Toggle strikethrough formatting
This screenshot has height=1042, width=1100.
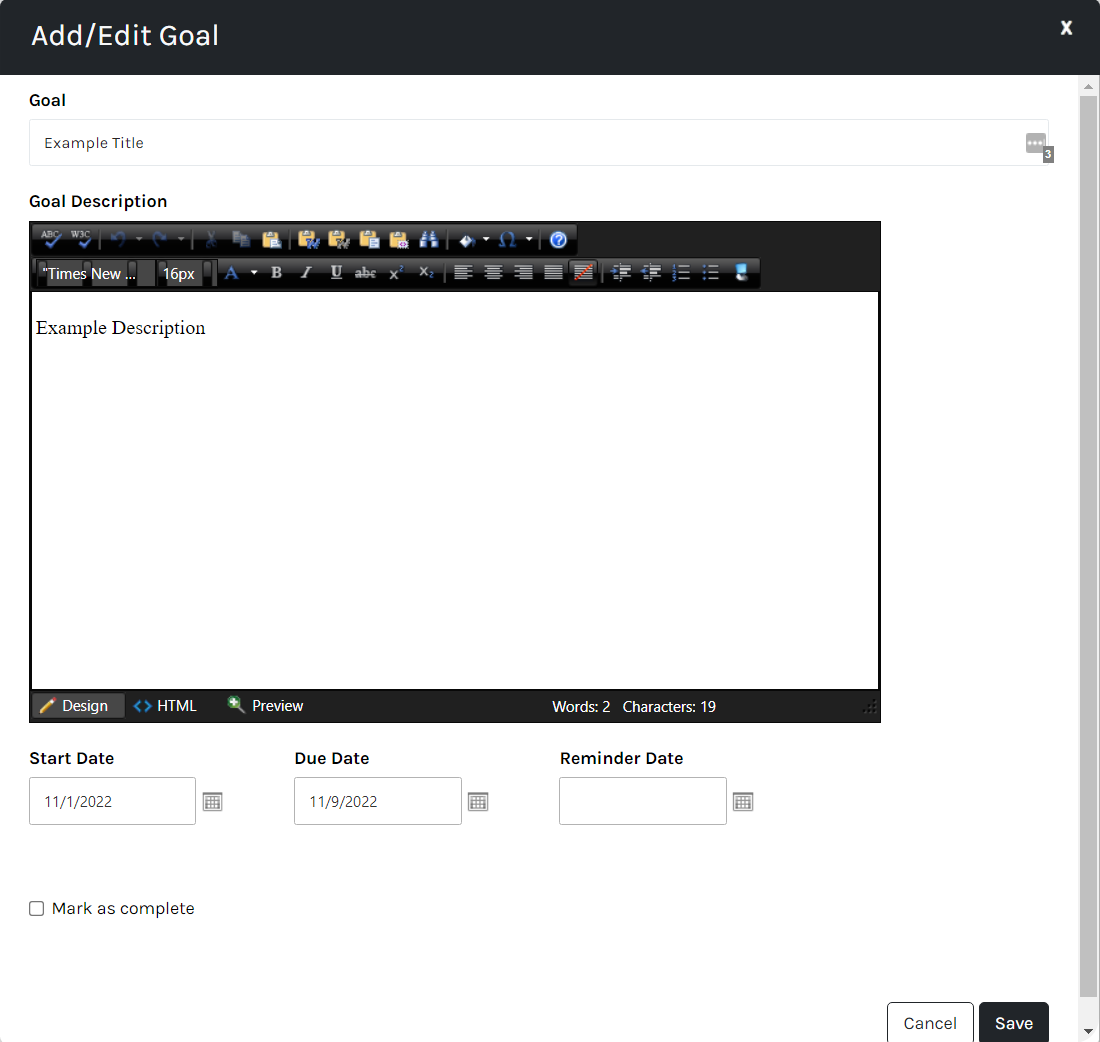point(365,272)
